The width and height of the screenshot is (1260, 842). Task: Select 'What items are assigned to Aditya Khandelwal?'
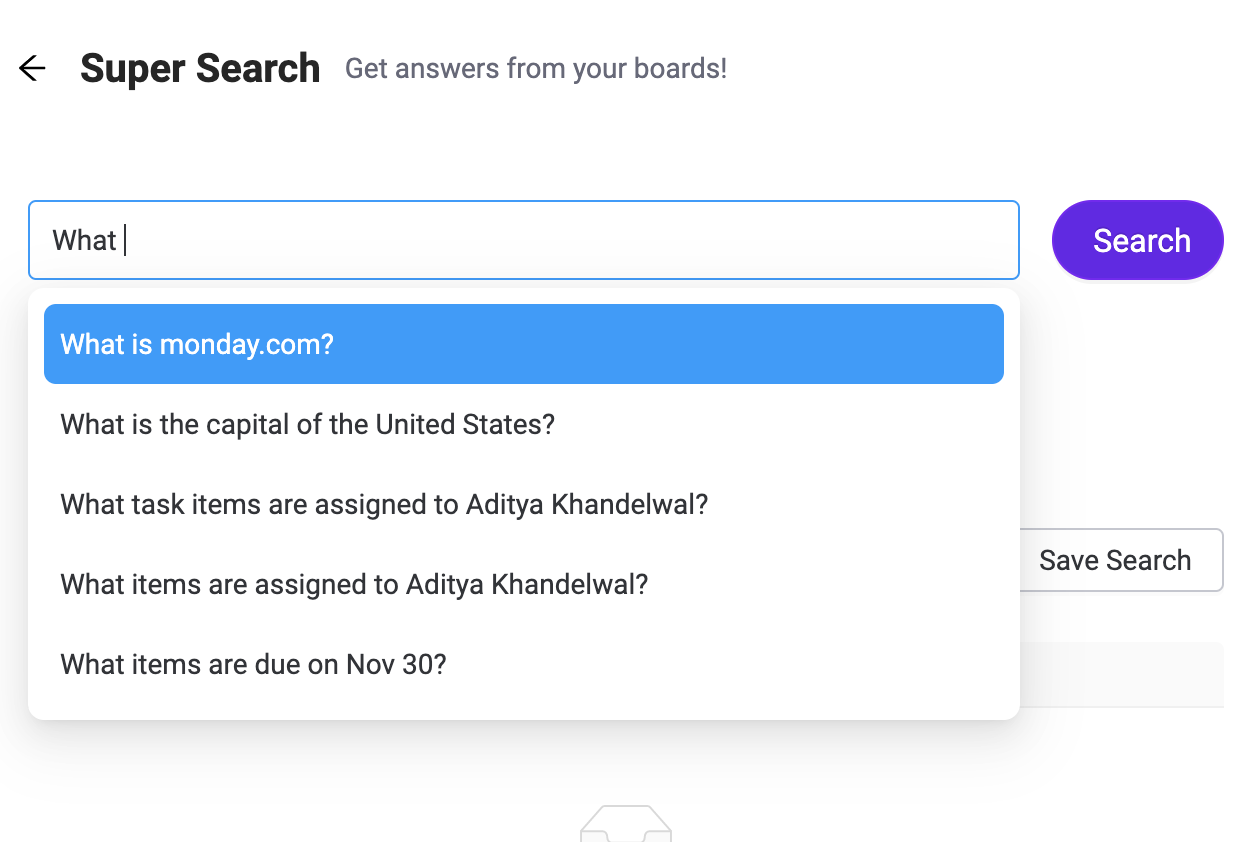(x=354, y=584)
